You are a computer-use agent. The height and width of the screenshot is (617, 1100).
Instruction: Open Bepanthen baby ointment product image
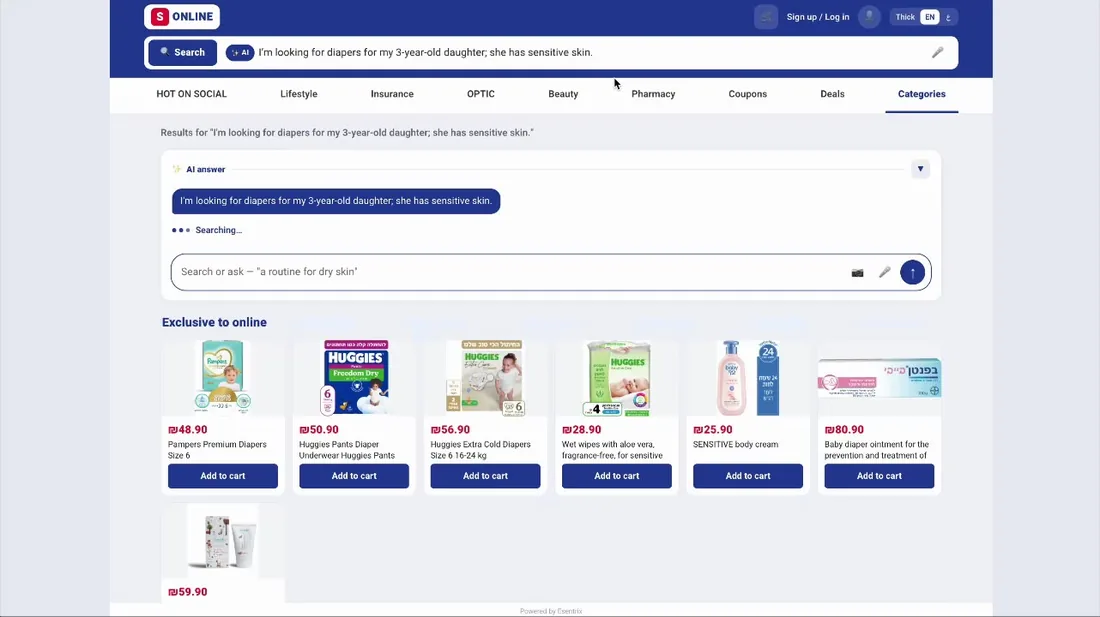pos(879,379)
